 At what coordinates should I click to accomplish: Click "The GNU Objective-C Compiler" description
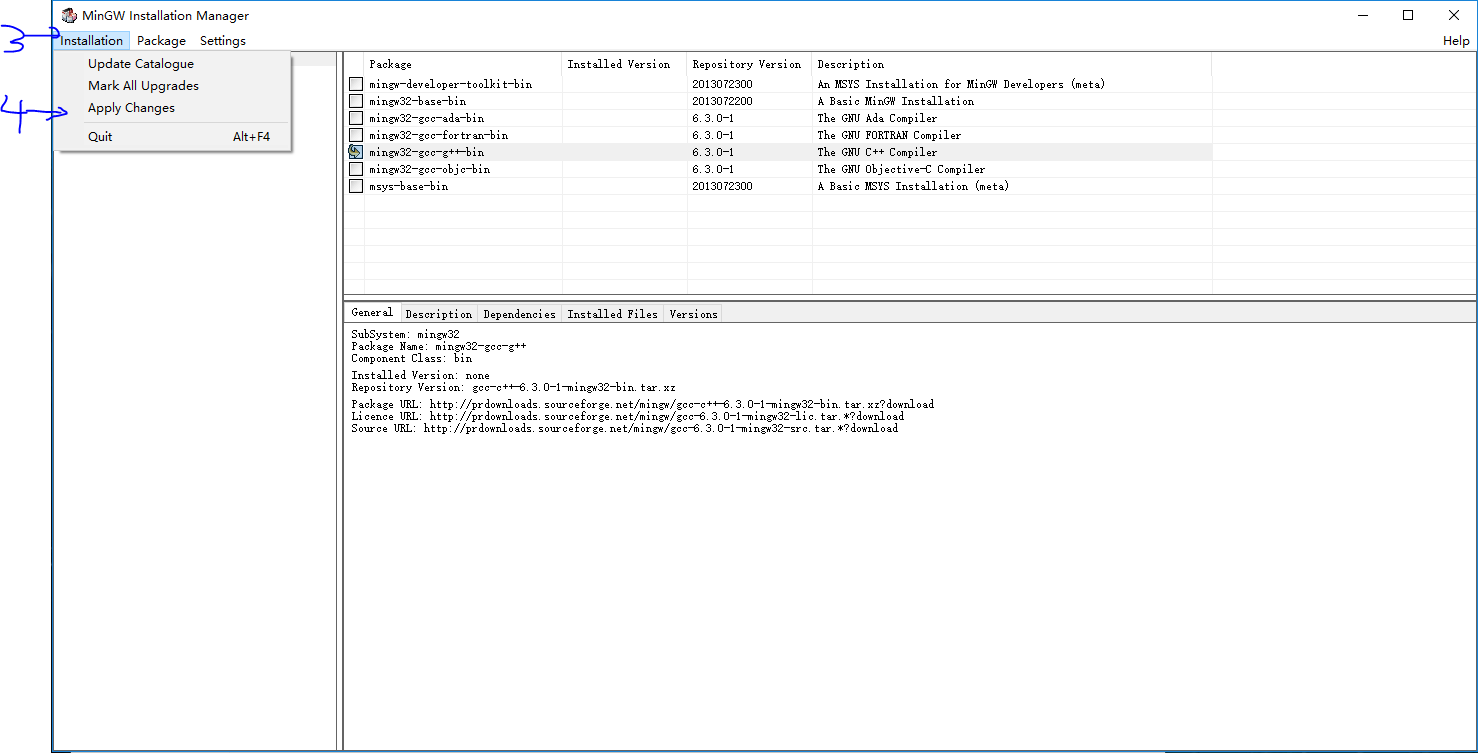(x=901, y=169)
